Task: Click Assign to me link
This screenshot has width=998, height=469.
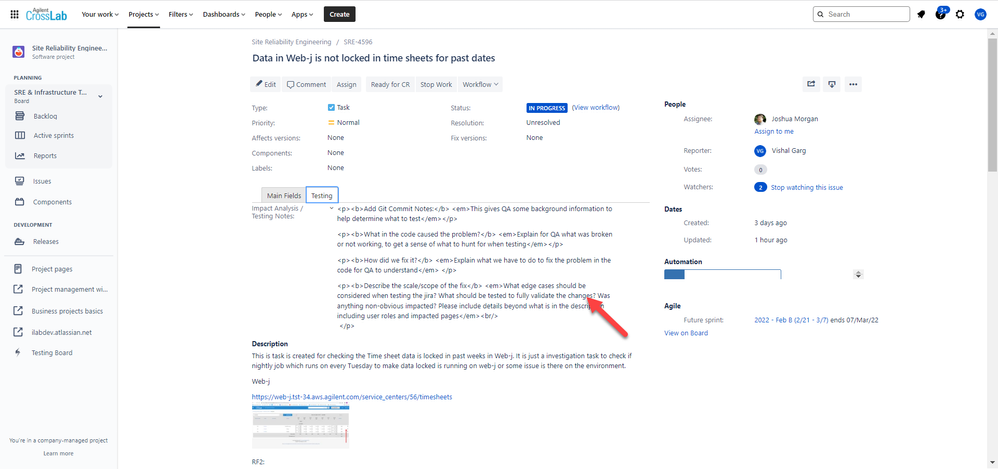Action: [x=773, y=131]
